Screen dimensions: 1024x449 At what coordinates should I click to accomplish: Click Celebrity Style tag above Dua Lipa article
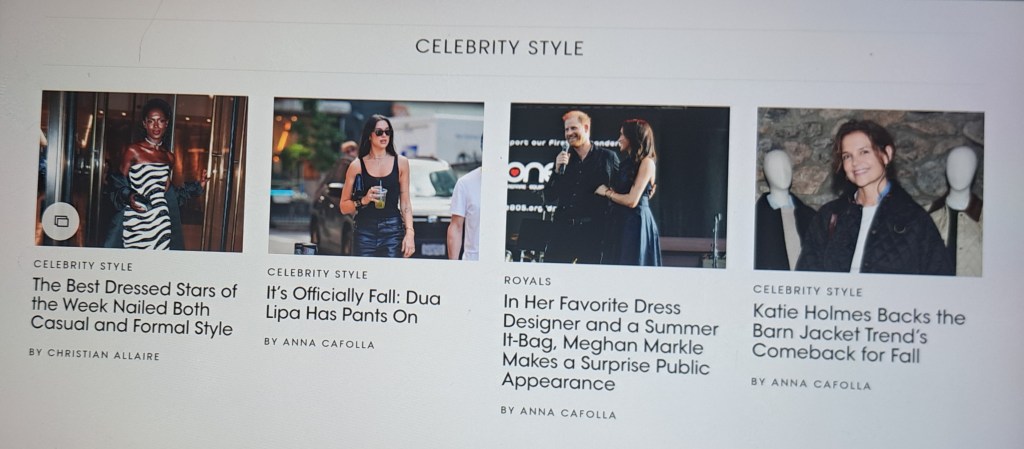tap(317, 274)
